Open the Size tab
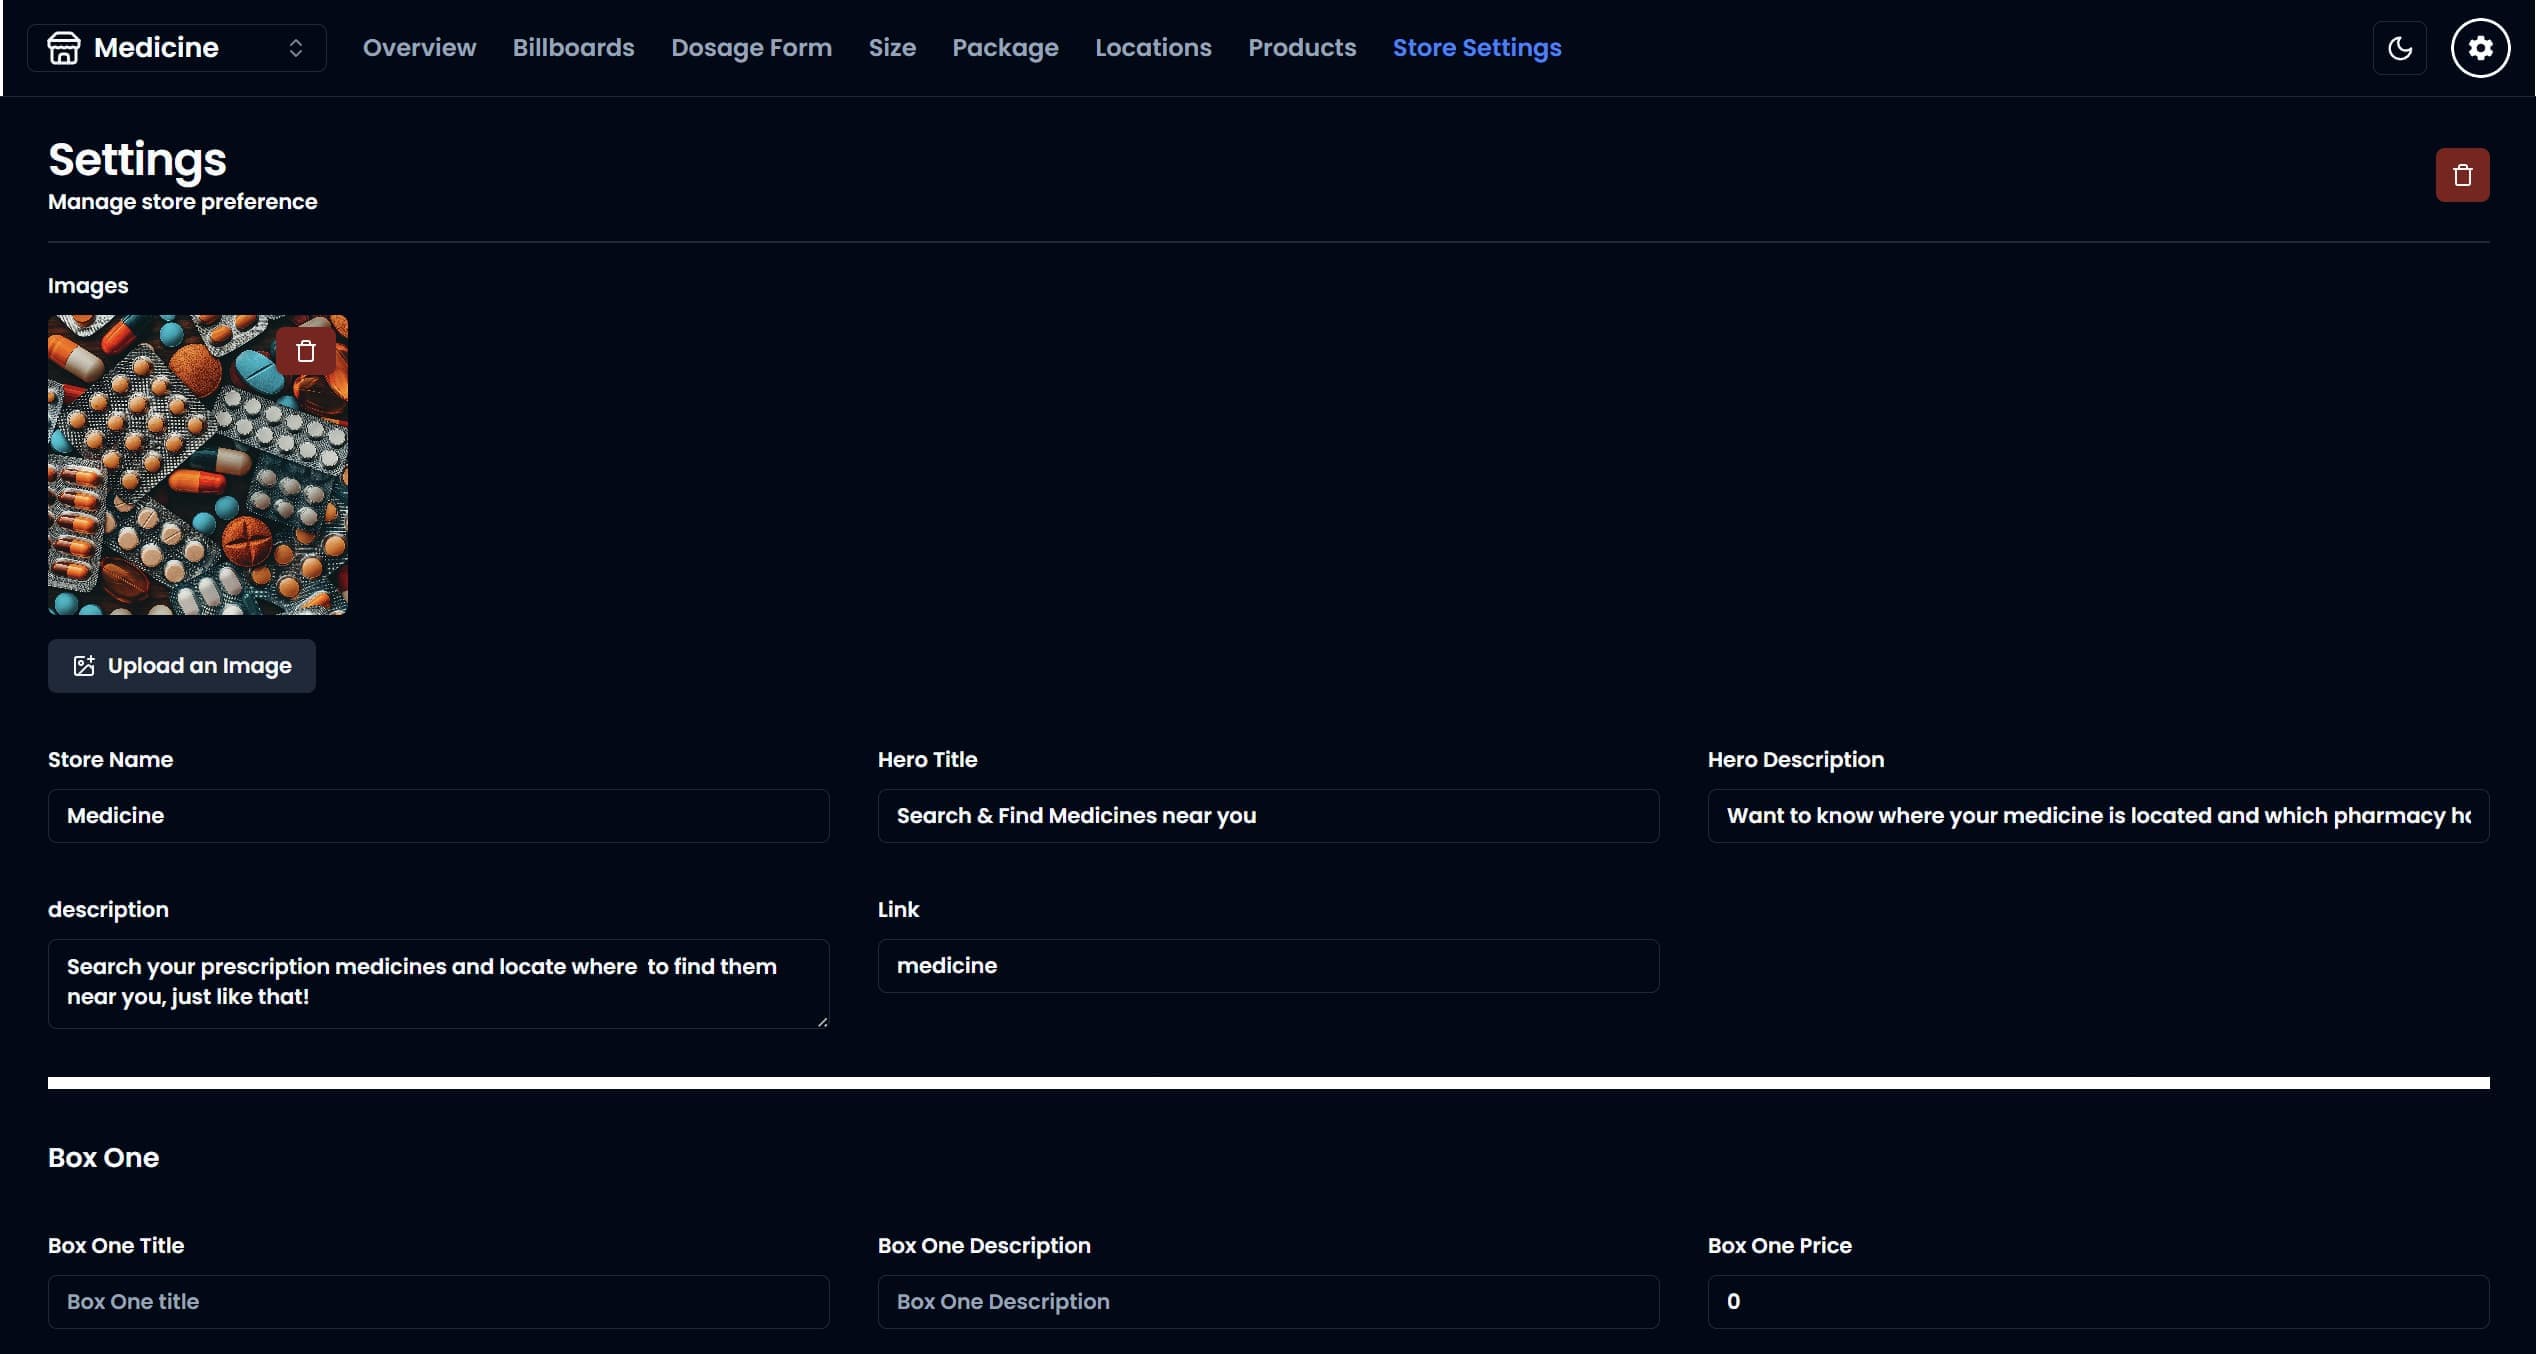The width and height of the screenshot is (2536, 1354). pyautogui.click(x=892, y=48)
